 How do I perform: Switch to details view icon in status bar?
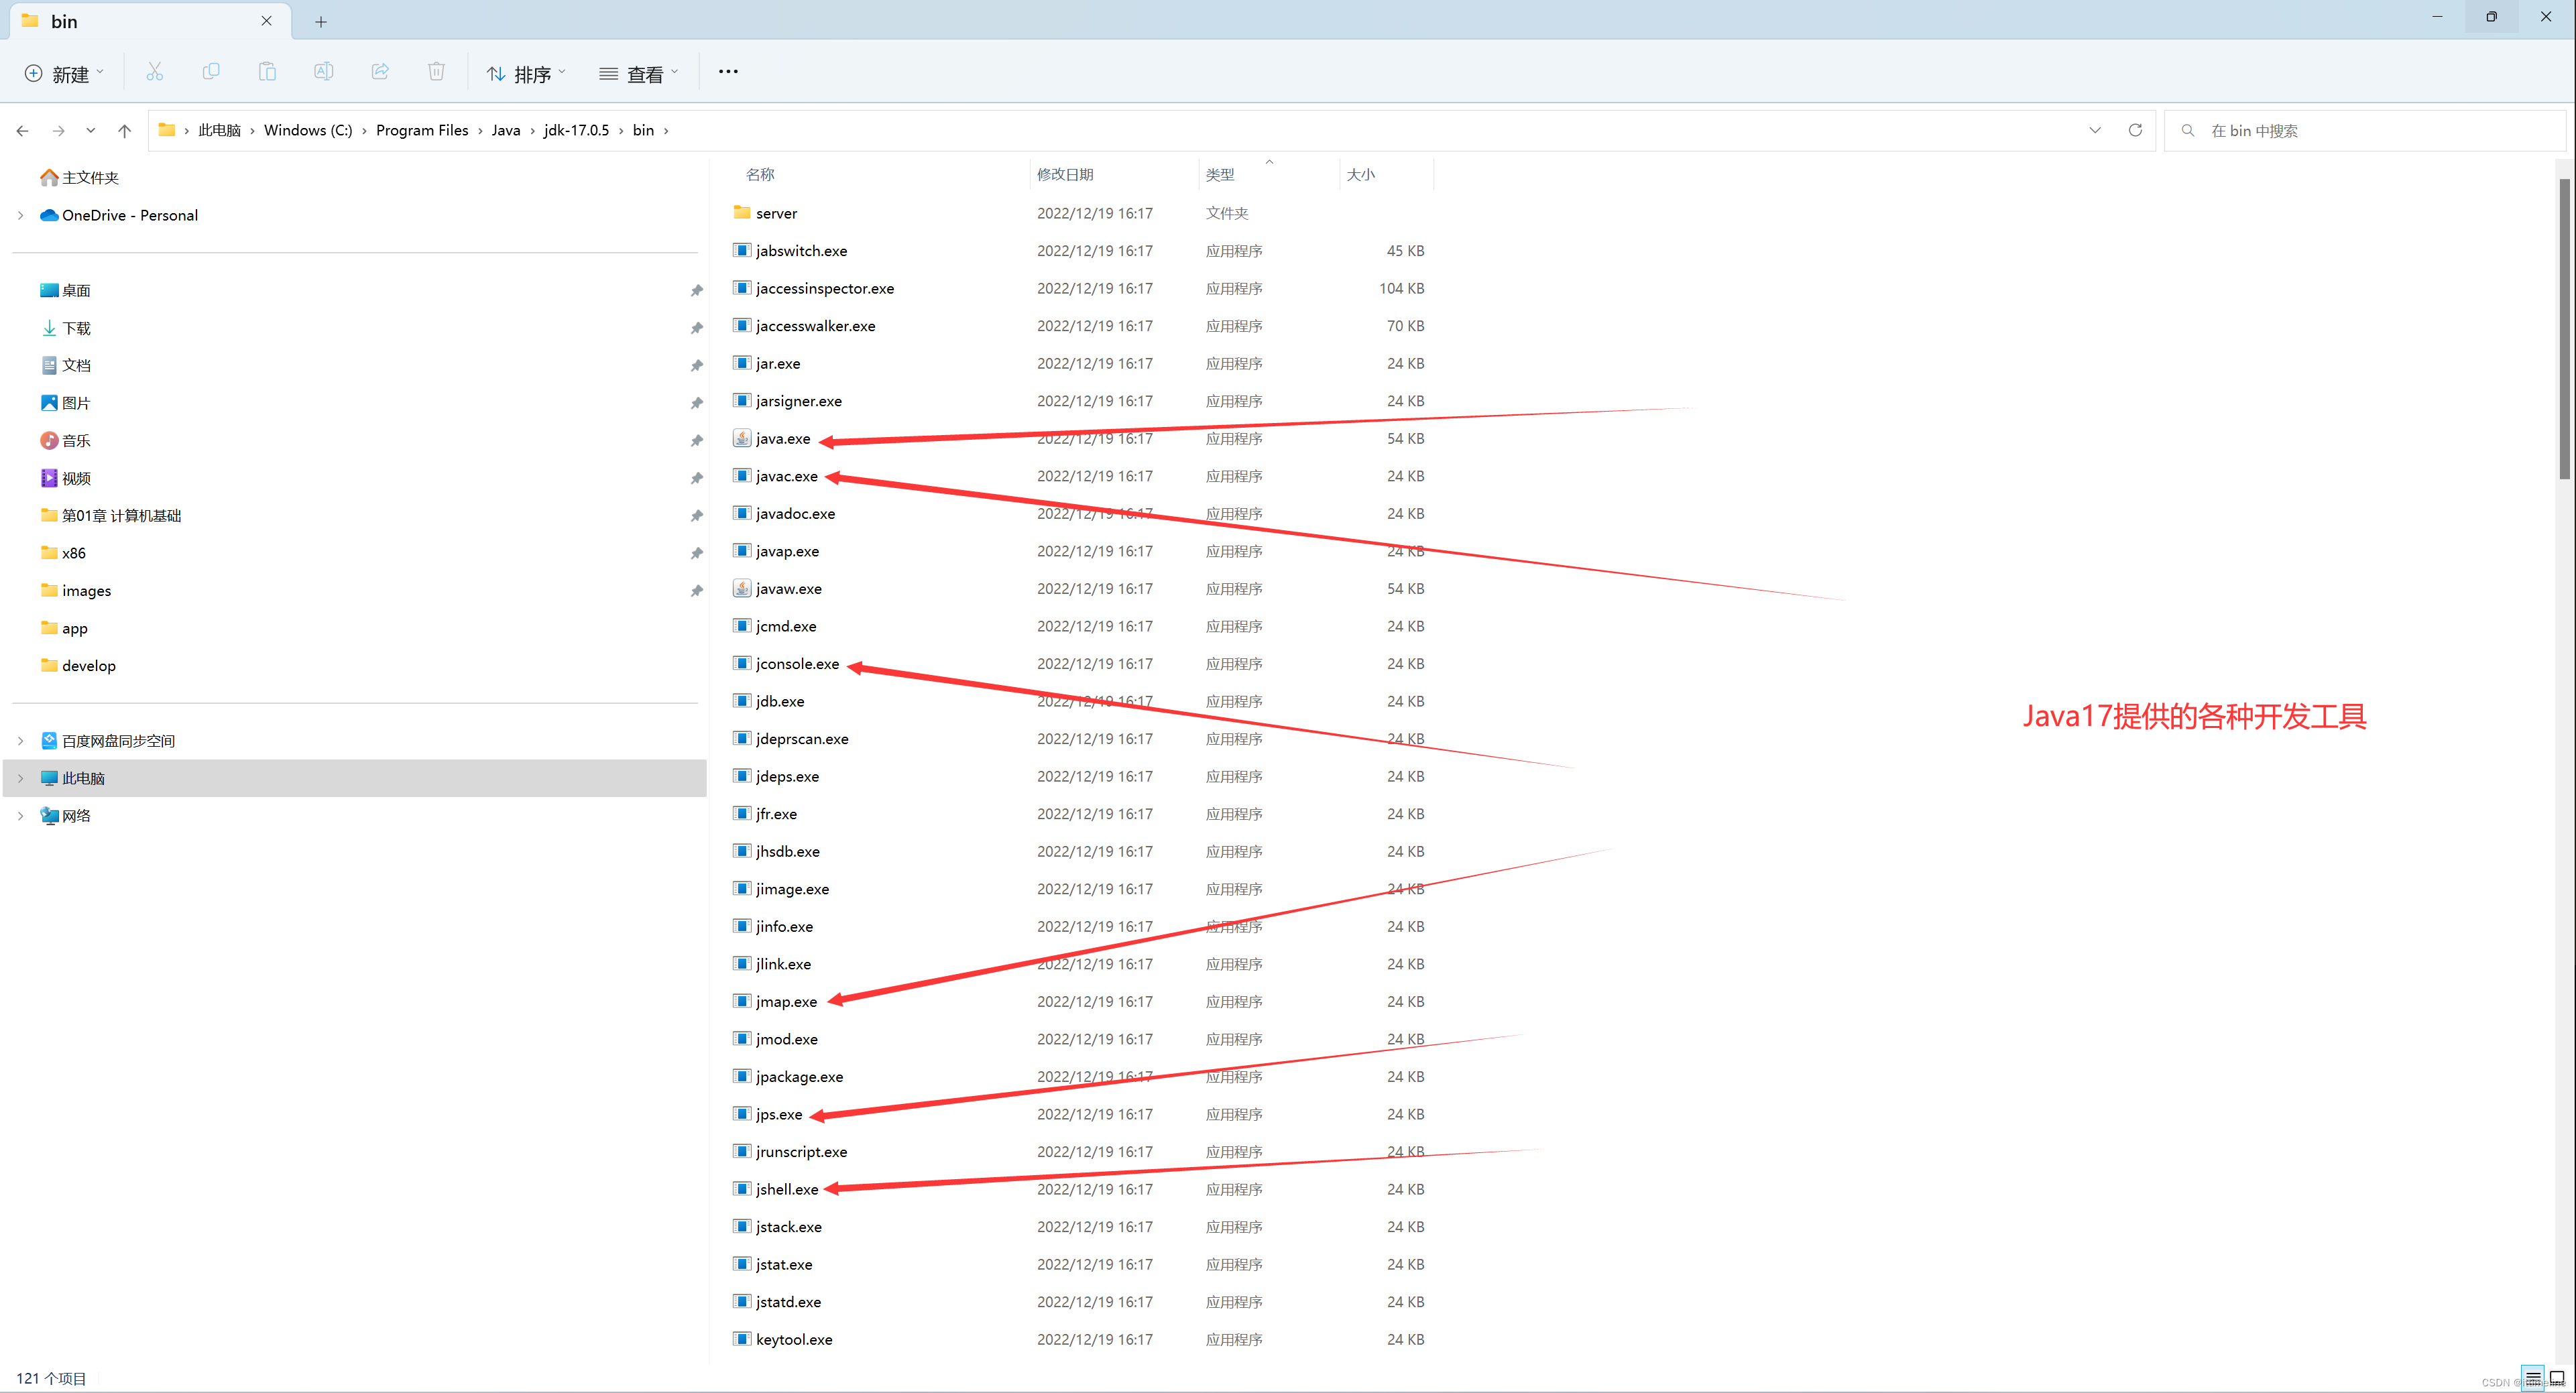pos(2533,1378)
